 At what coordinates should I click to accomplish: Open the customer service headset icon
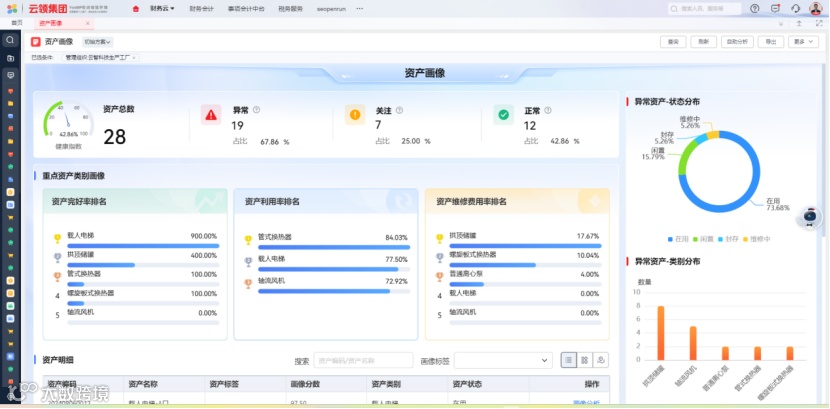click(796, 8)
